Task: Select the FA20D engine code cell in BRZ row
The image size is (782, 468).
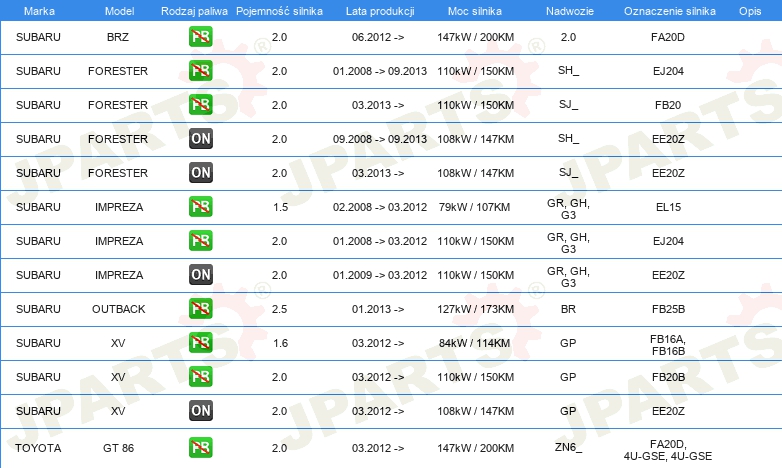Action: point(668,37)
